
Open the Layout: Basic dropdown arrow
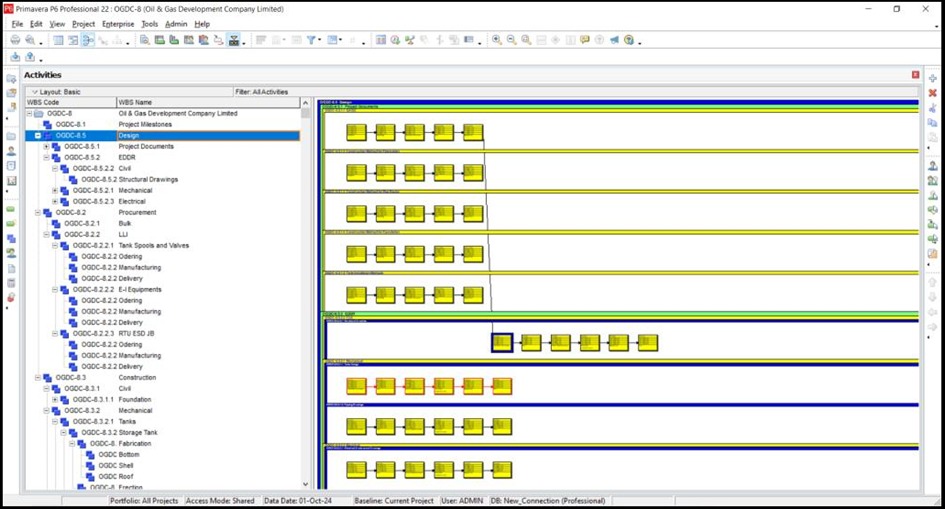[x=34, y=92]
